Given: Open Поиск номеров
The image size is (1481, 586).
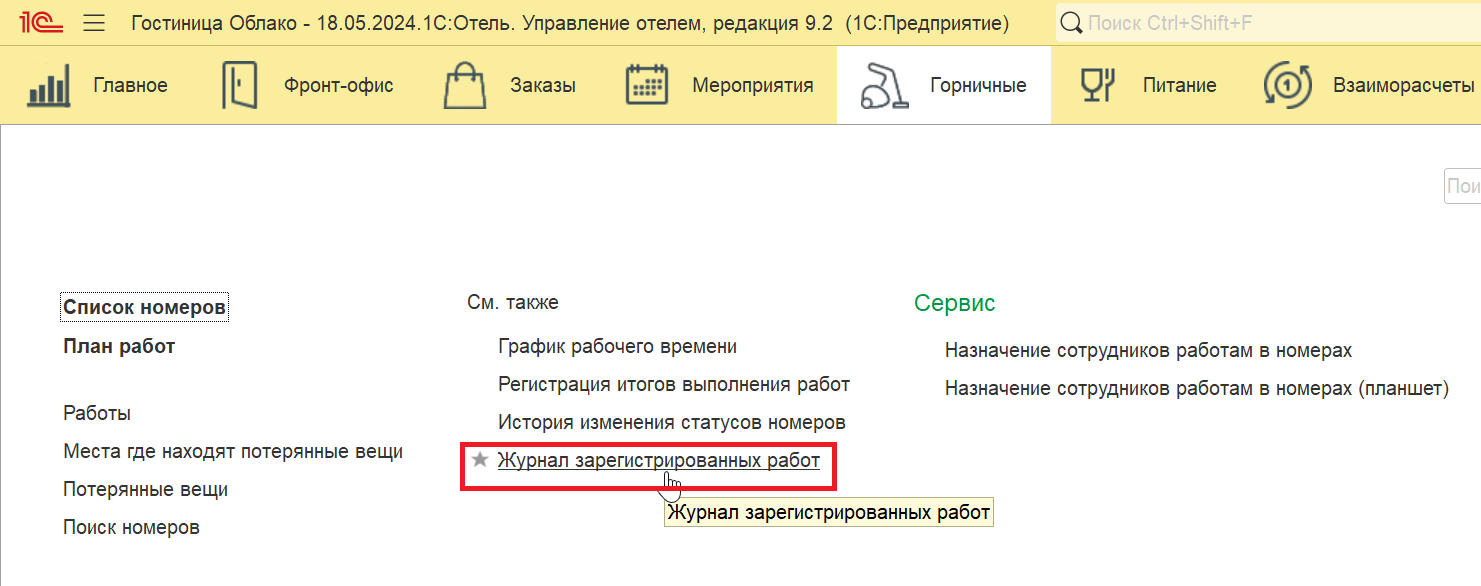Looking at the screenshot, I should pos(131,527).
